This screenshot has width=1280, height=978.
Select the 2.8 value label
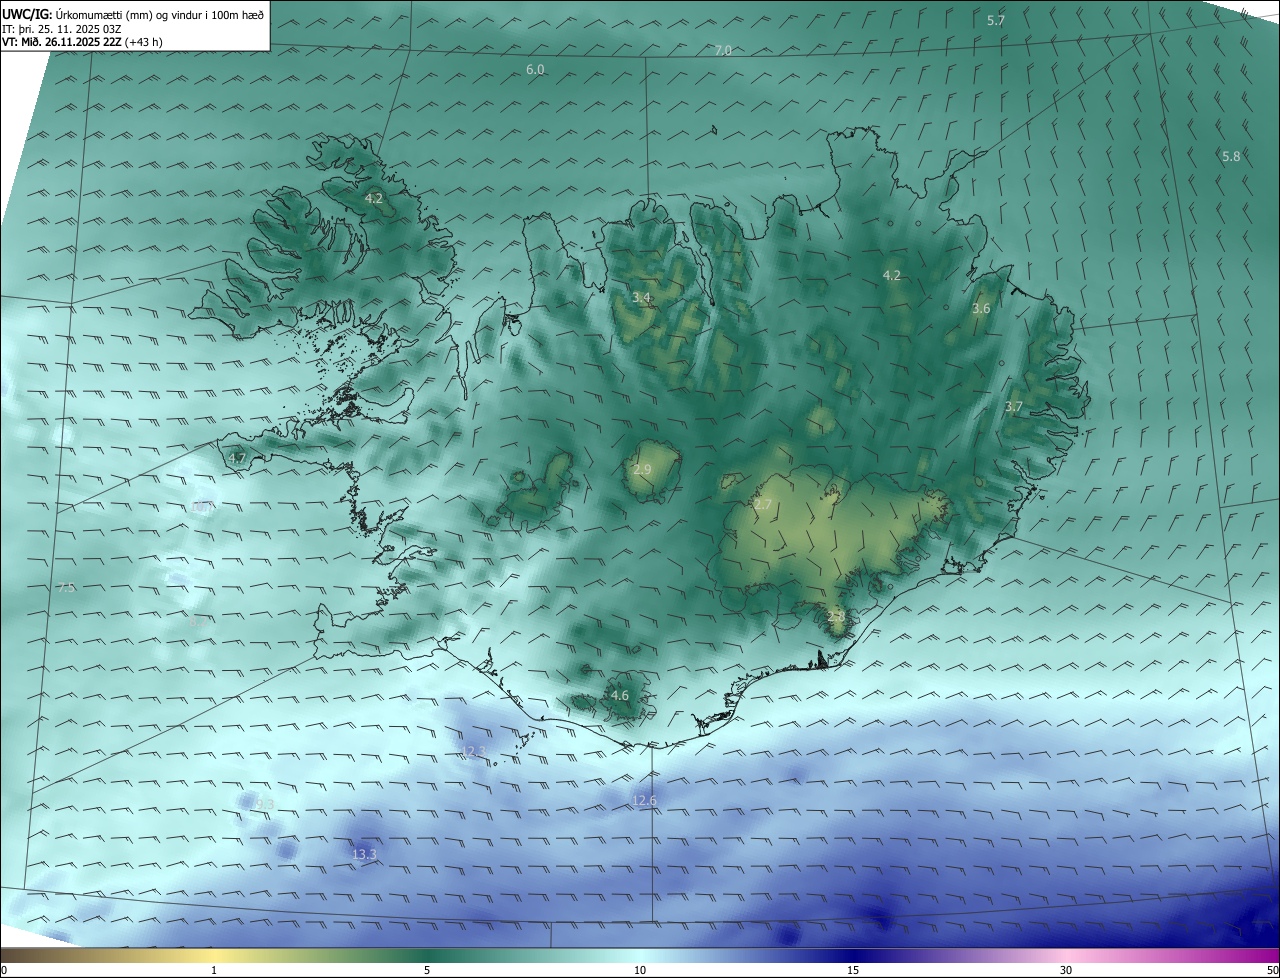pyautogui.click(x=836, y=616)
